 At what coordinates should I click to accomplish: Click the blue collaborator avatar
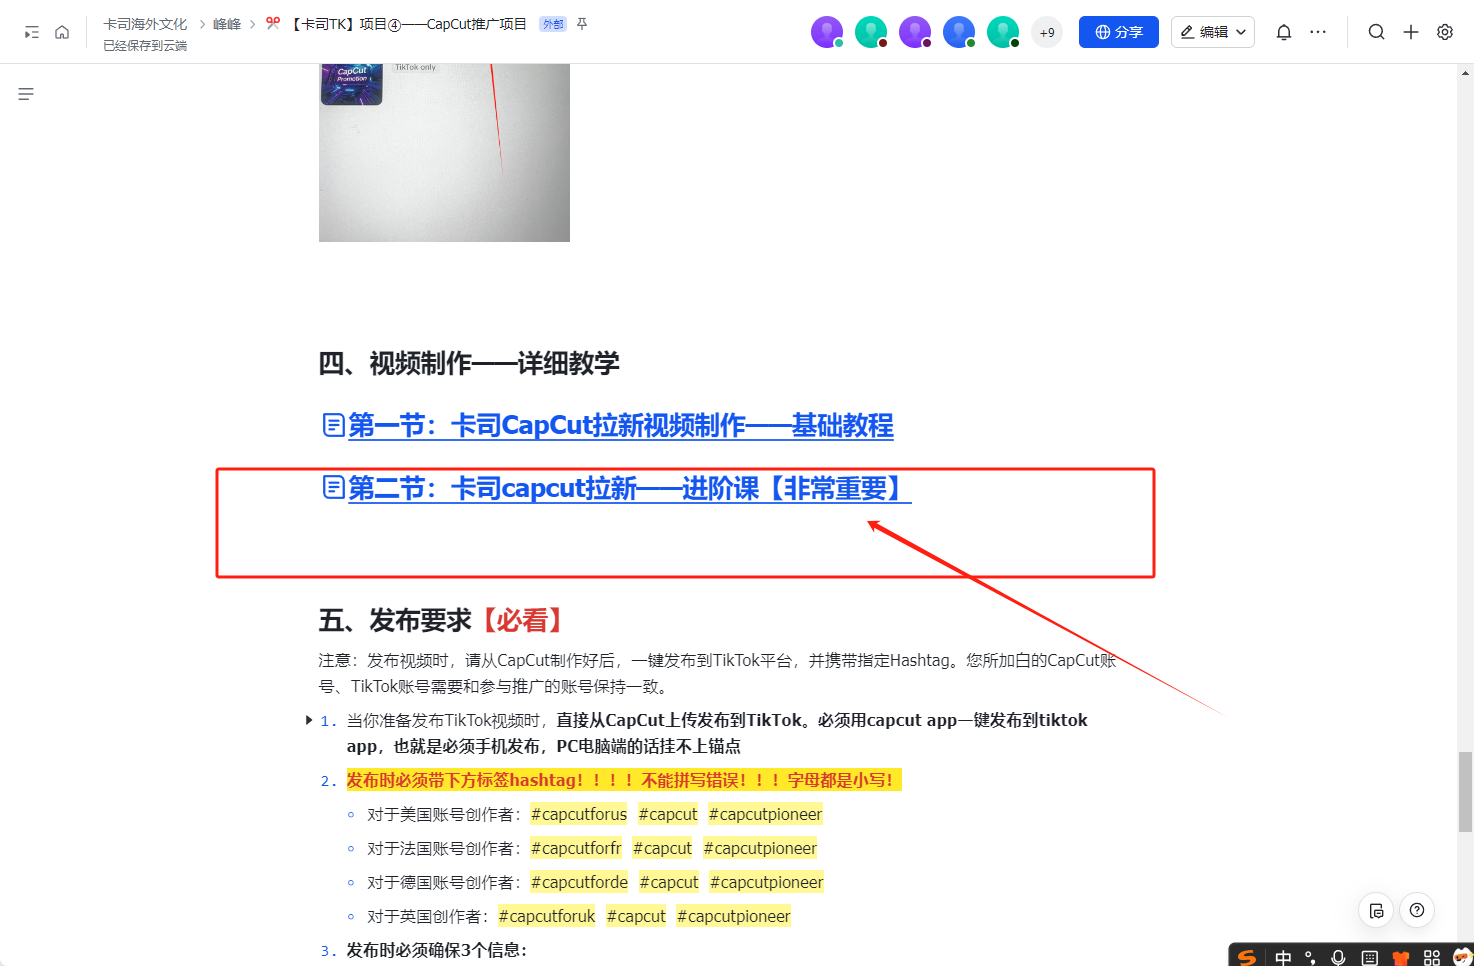(x=959, y=32)
